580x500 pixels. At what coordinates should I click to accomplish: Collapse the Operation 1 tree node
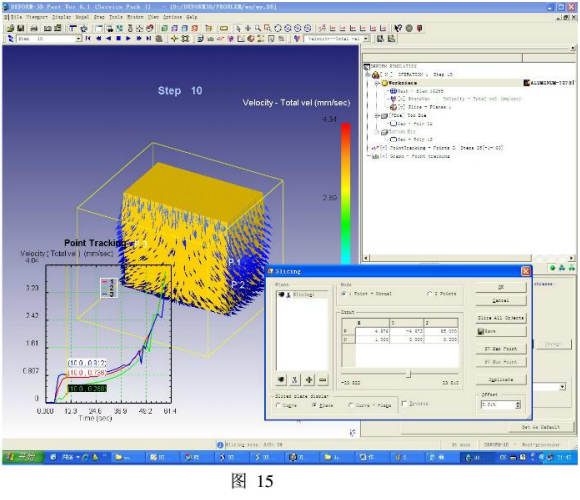pos(368,75)
